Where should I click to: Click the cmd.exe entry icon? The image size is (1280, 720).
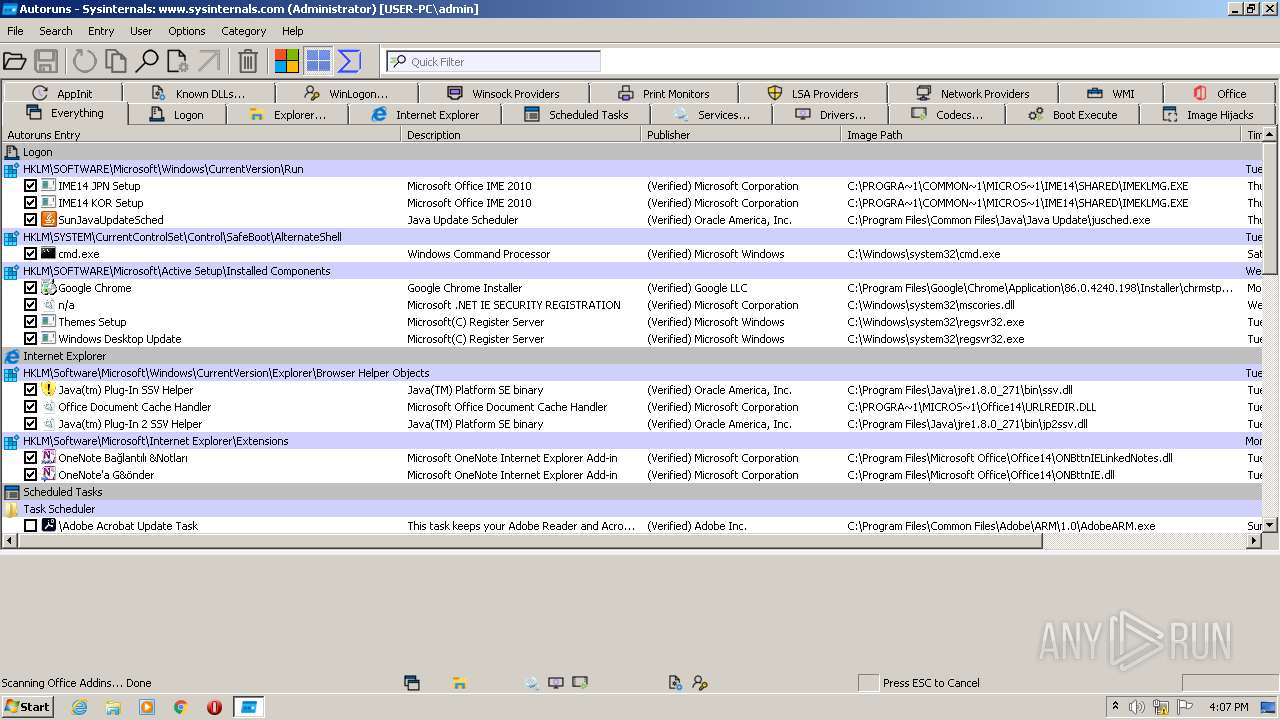[48, 254]
